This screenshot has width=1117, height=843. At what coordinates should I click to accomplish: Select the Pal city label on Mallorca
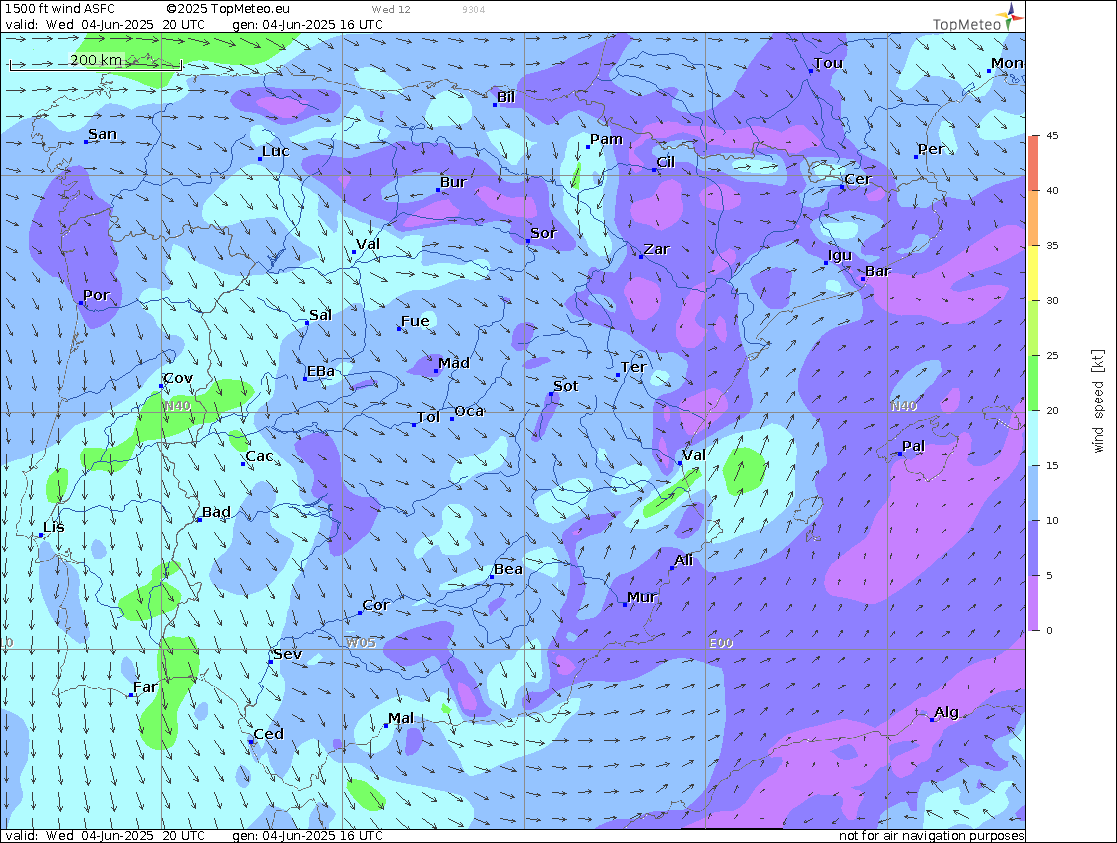pos(913,446)
